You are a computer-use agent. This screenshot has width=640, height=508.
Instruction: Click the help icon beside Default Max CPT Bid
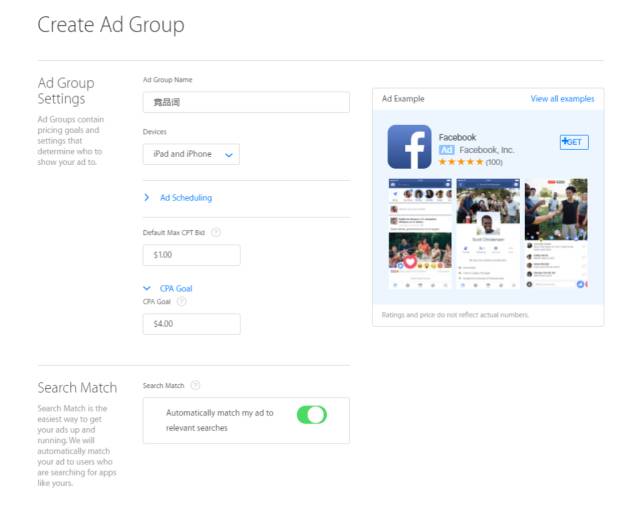click(216, 233)
